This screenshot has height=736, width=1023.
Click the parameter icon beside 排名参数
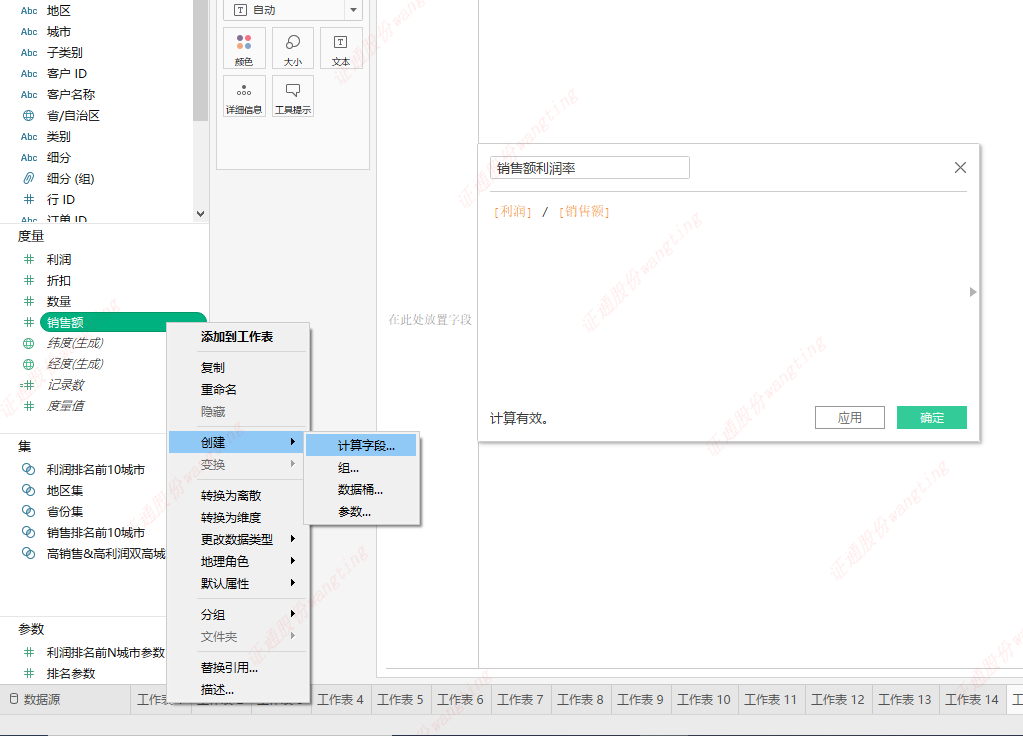(29, 673)
